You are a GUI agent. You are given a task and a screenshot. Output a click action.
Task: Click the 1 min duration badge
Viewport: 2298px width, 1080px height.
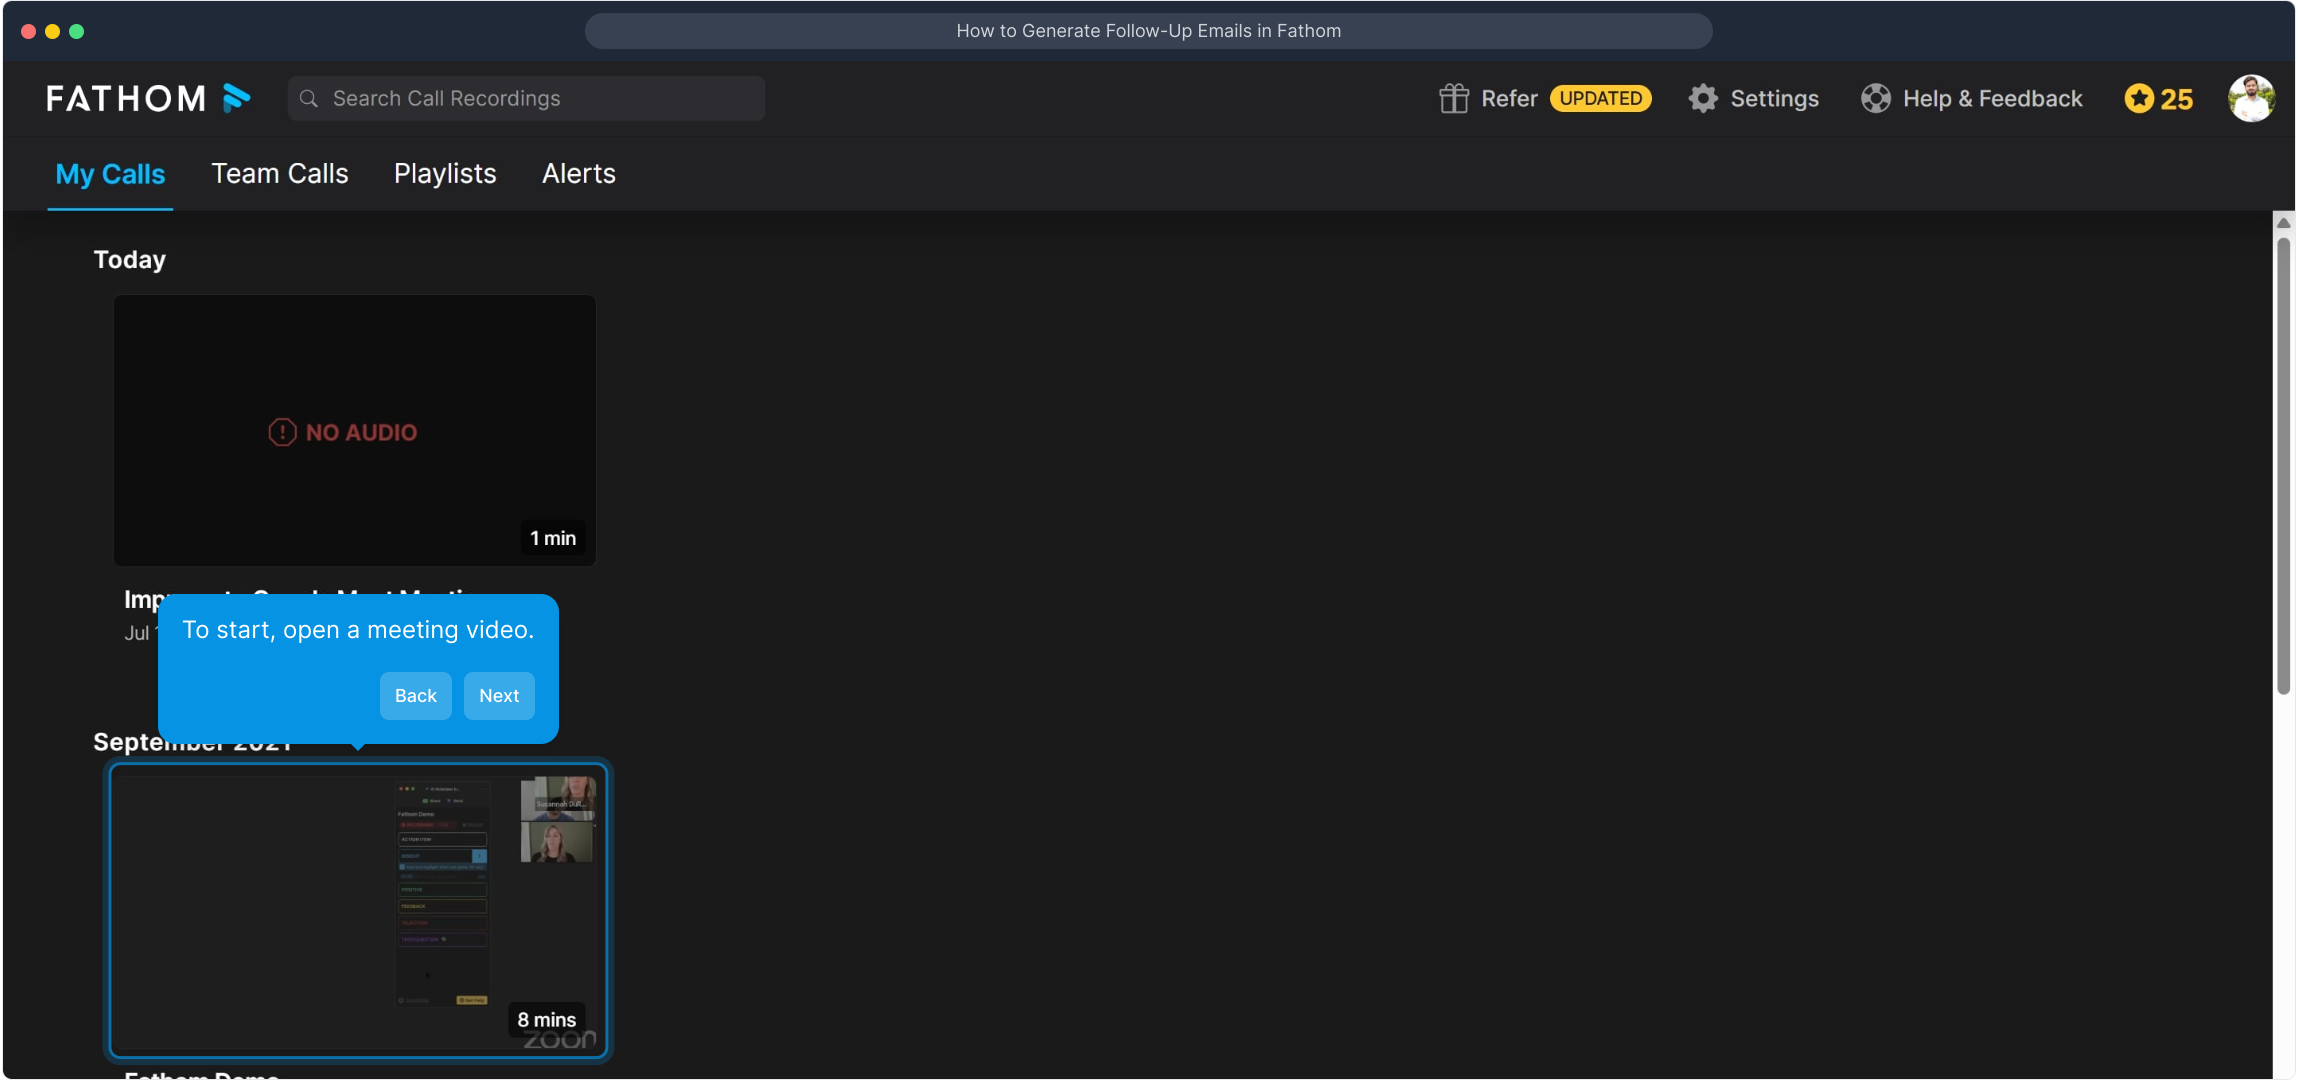pos(553,538)
